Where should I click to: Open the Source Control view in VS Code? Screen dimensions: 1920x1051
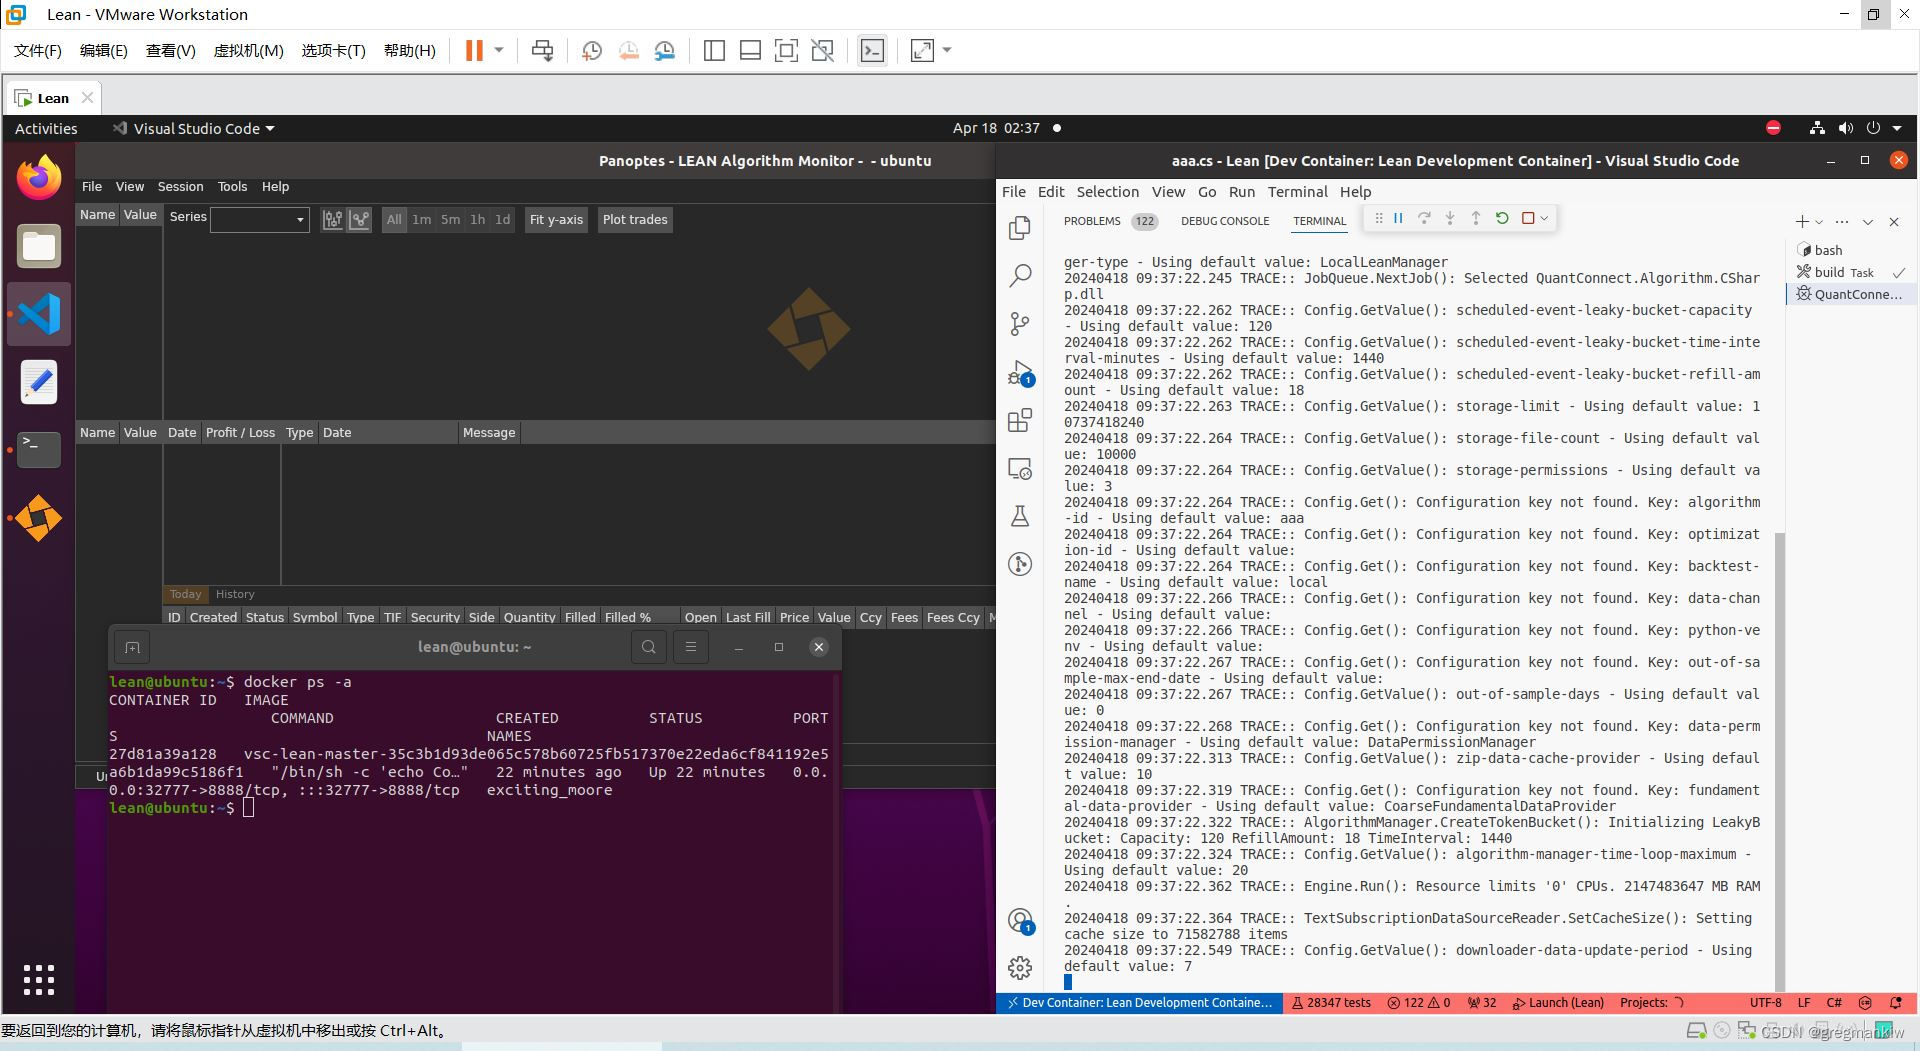coord(1020,324)
